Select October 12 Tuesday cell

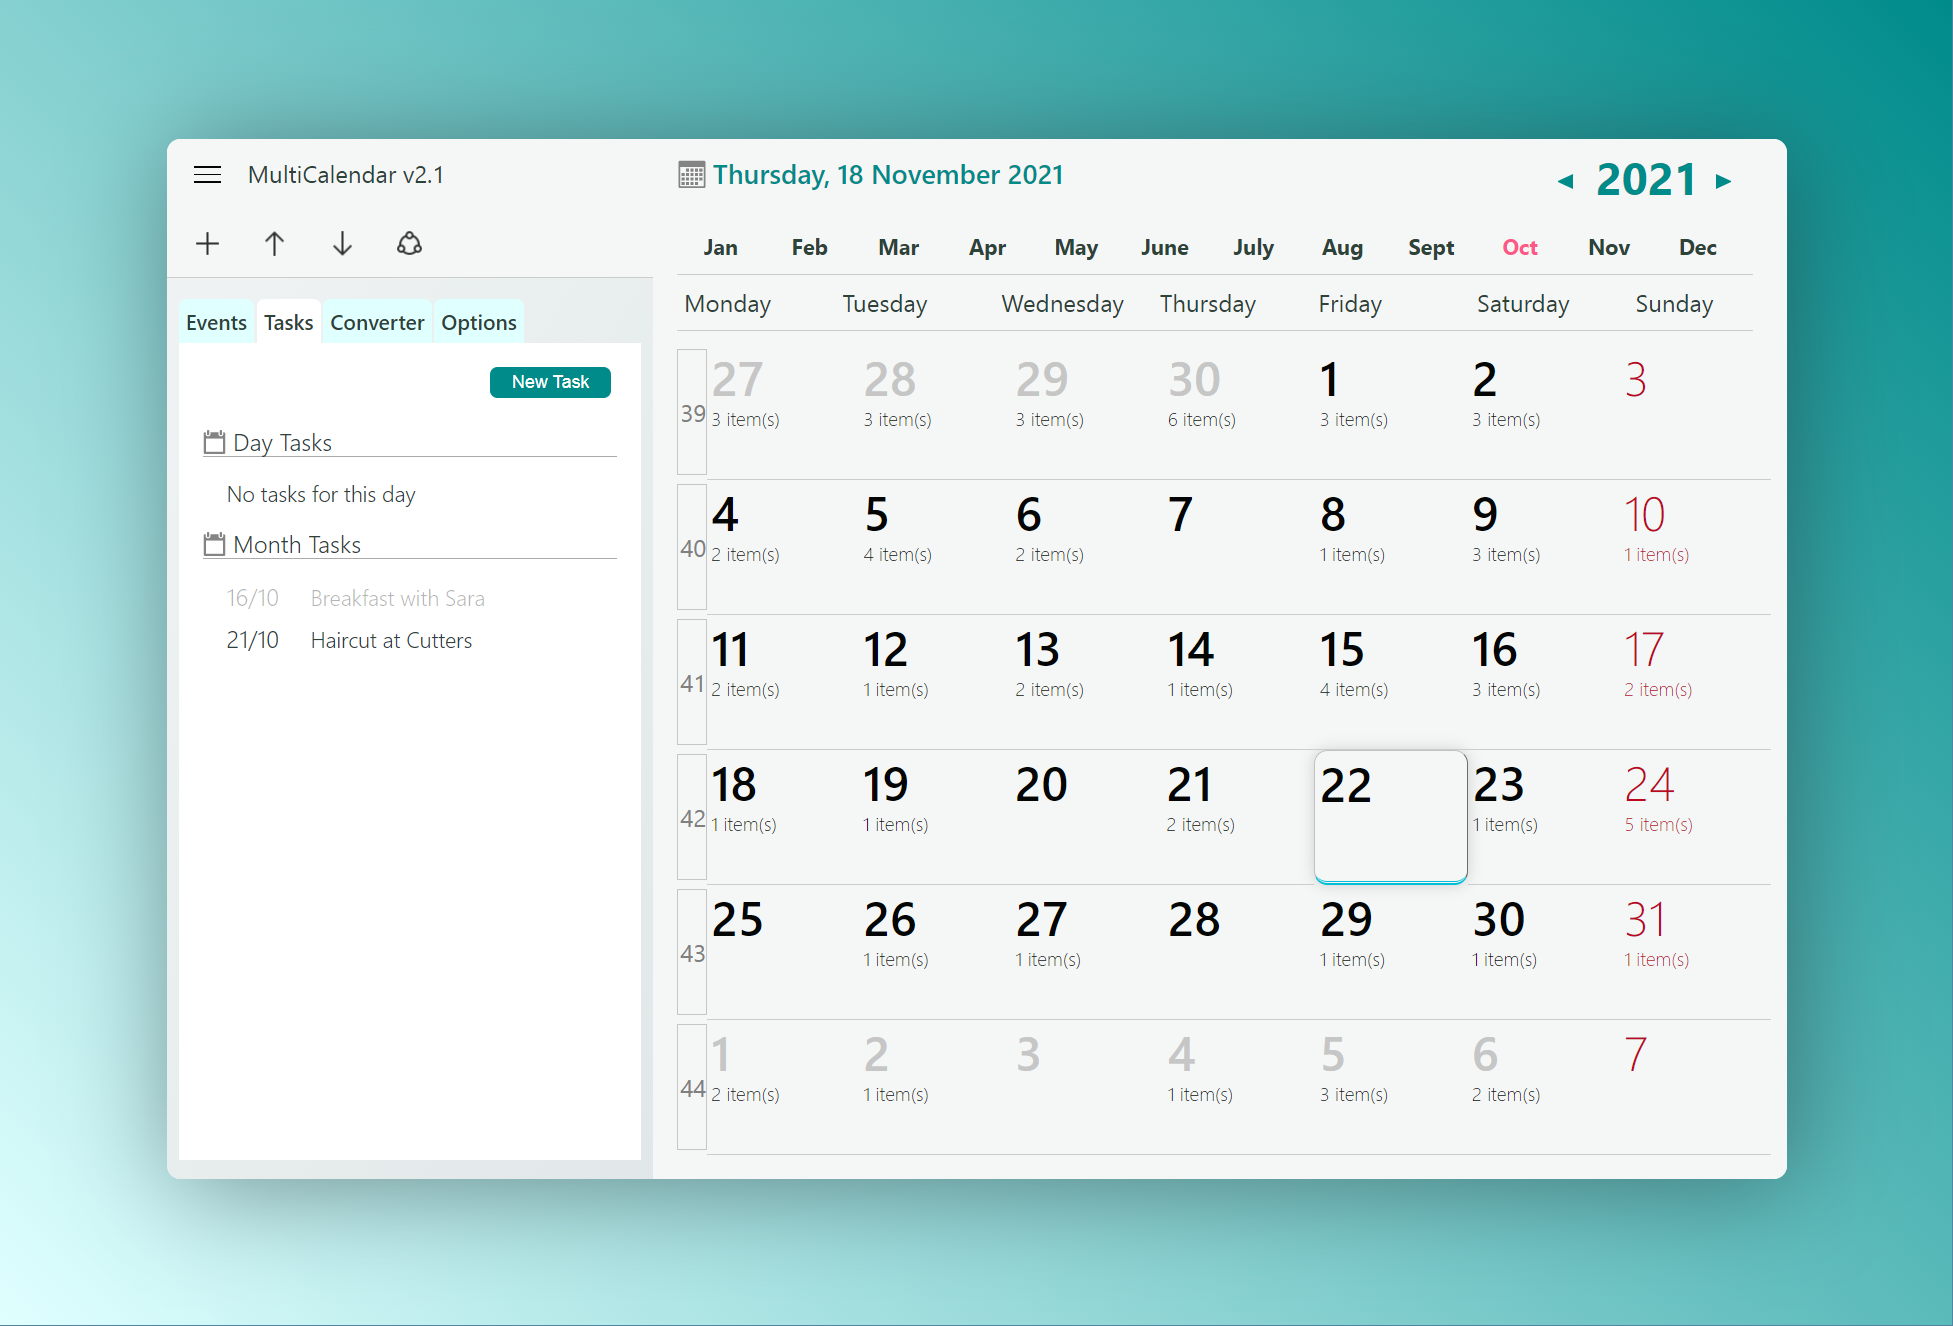(935, 682)
